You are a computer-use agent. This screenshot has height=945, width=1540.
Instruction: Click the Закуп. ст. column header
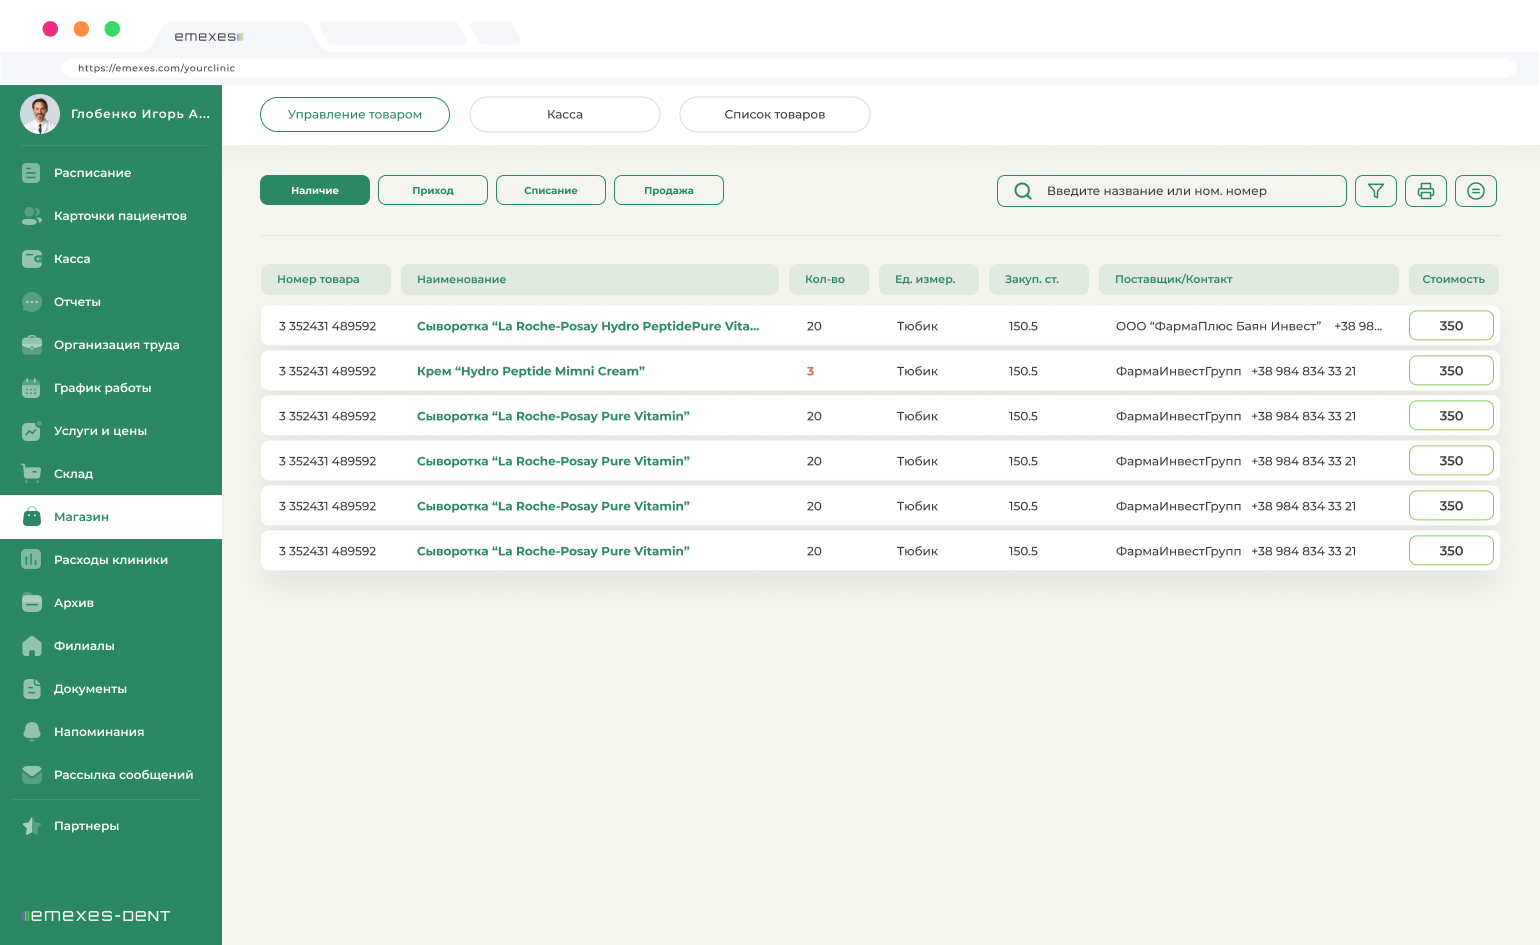tap(1039, 280)
